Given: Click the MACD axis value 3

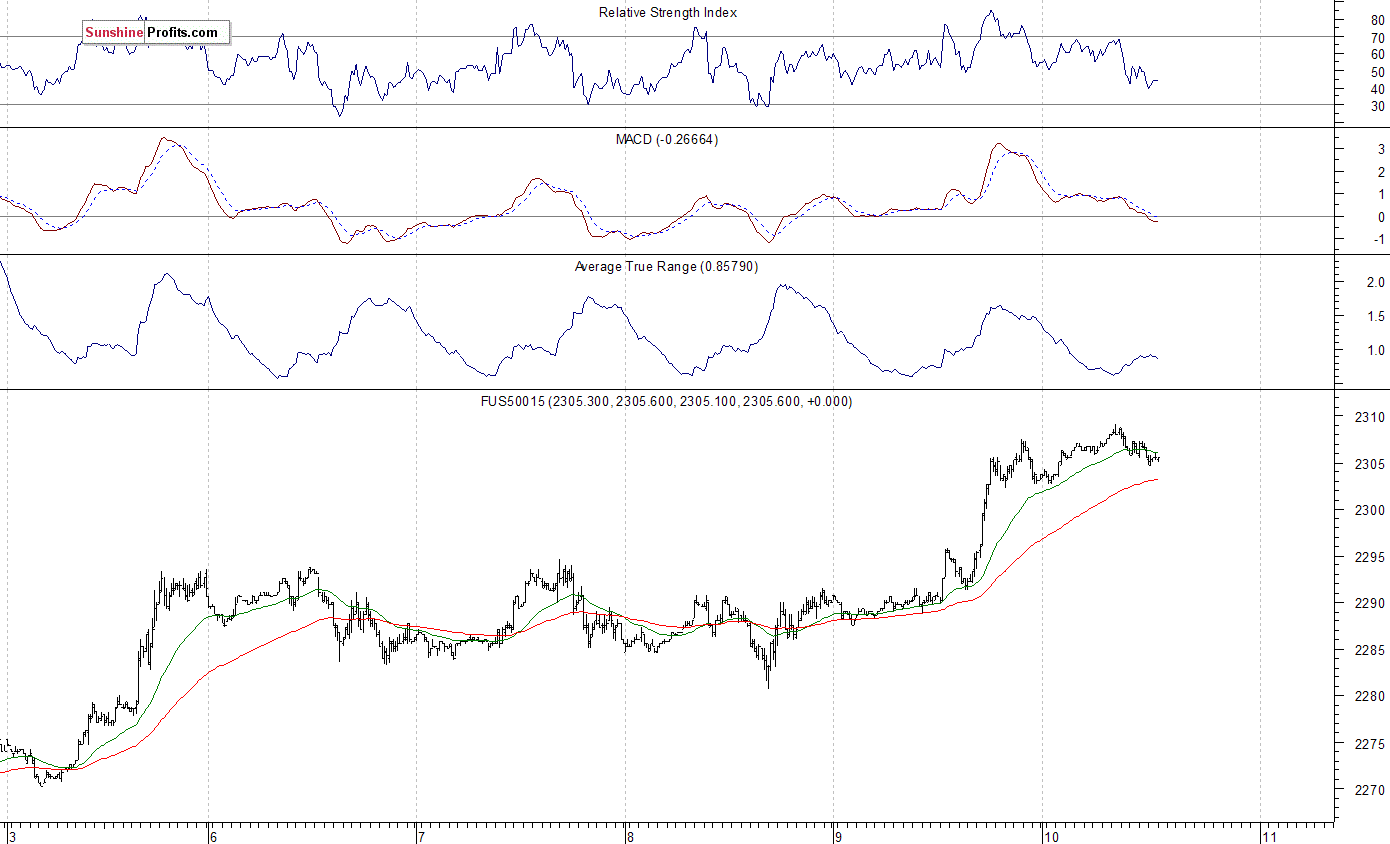Looking at the screenshot, I should click(1381, 149).
